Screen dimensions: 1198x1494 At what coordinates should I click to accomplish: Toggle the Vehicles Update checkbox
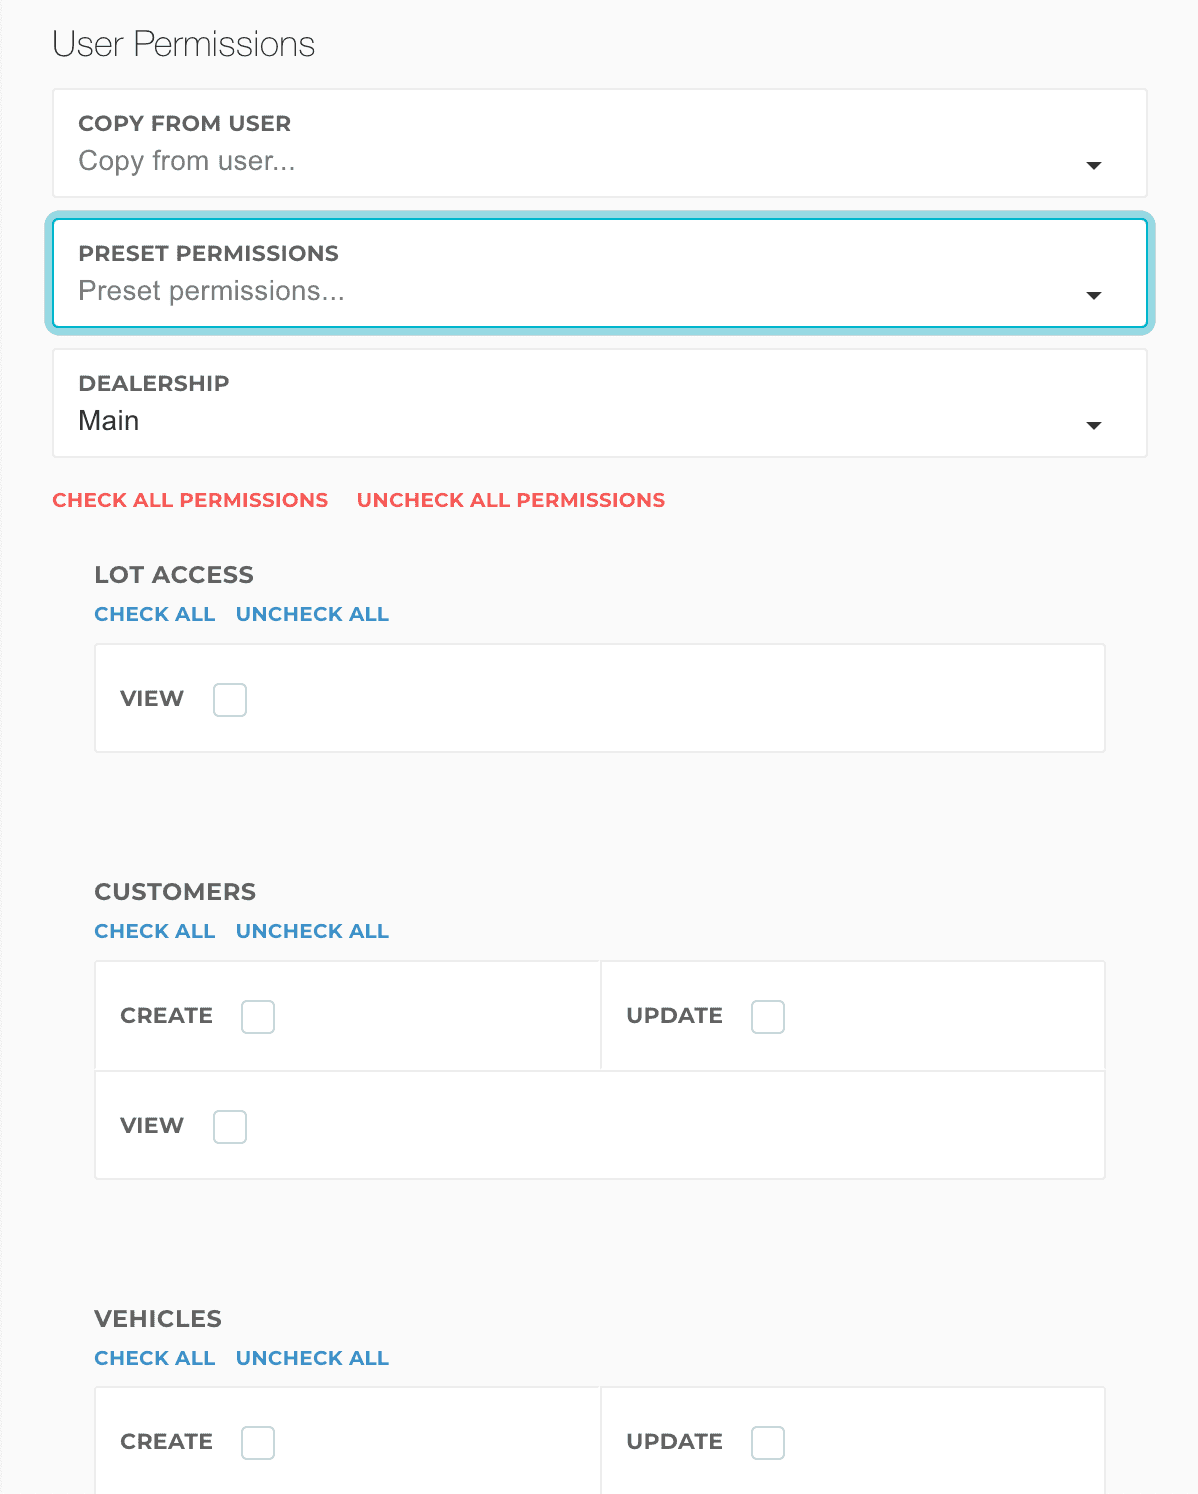tap(768, 1443)
